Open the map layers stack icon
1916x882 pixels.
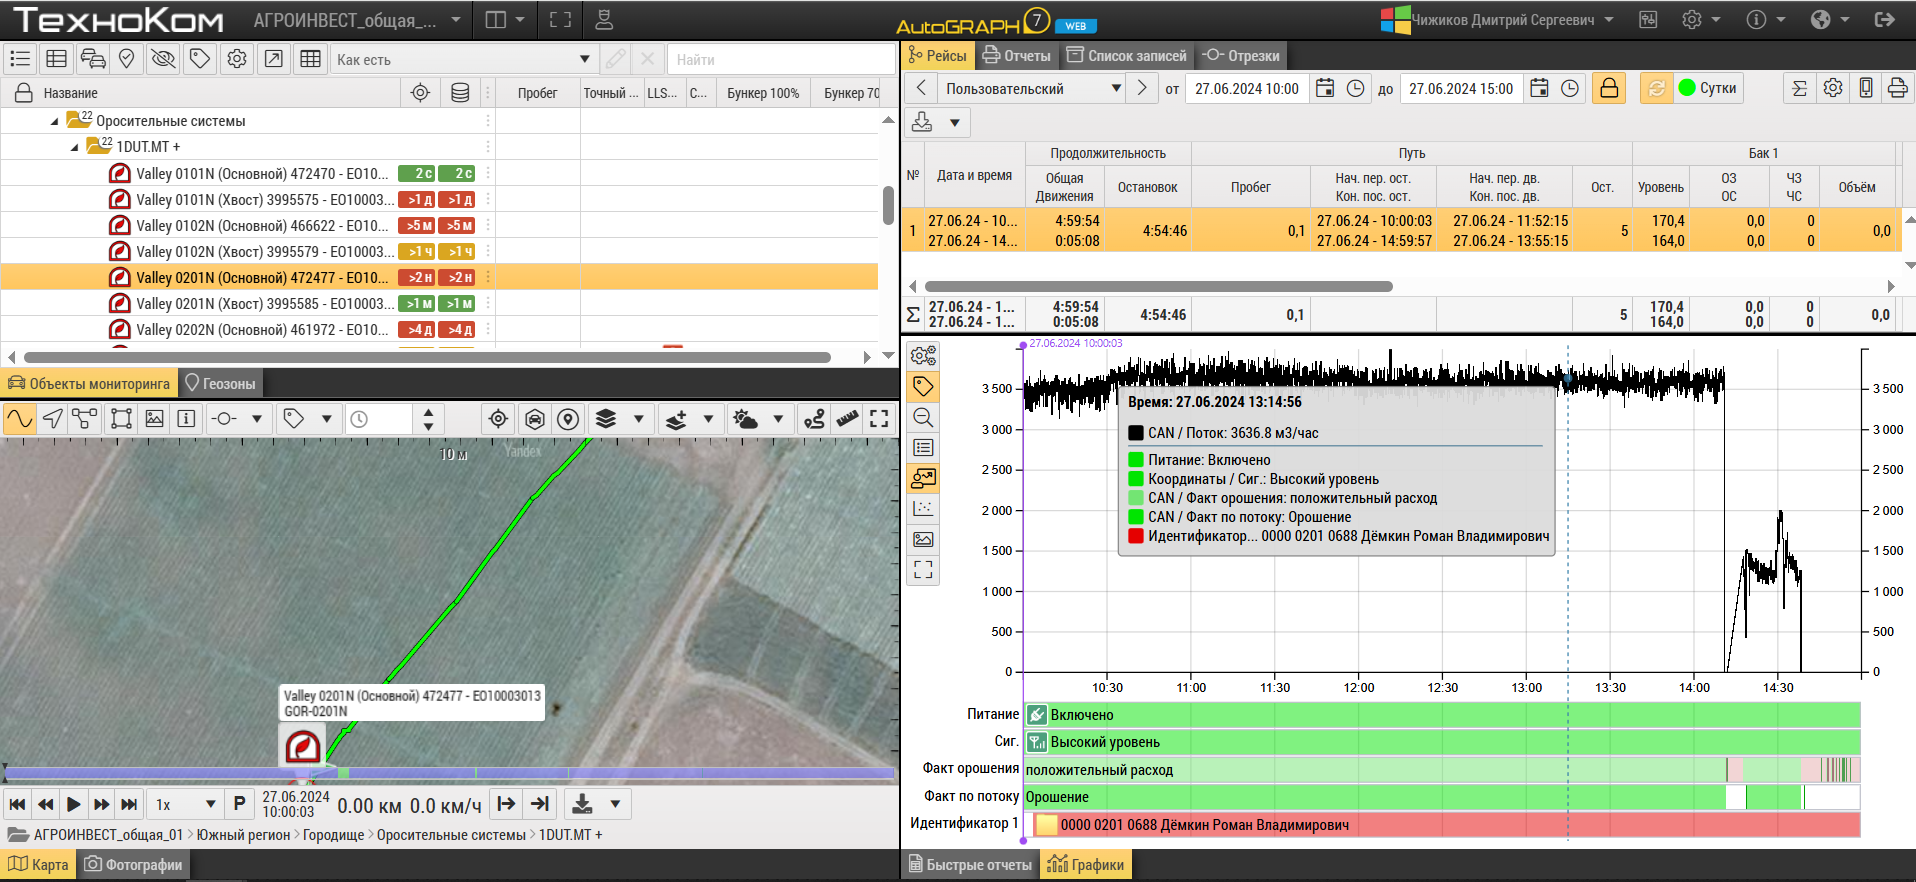606,419
